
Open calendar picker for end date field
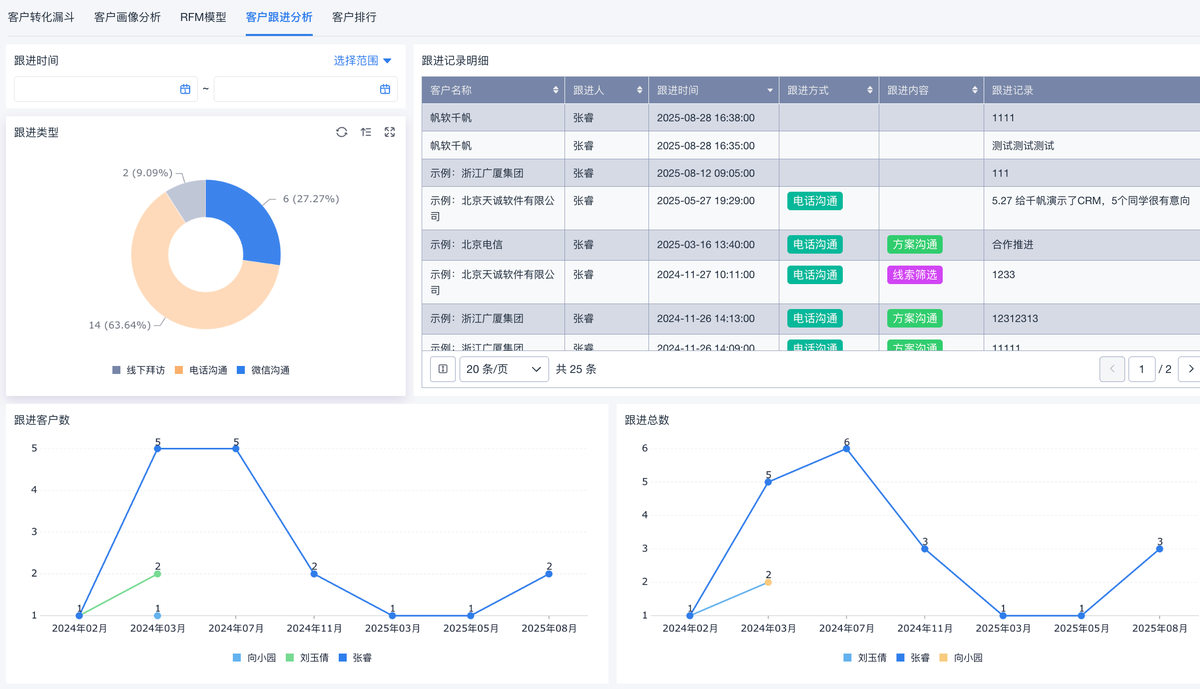pyautogui.click(x=385, y=89)
